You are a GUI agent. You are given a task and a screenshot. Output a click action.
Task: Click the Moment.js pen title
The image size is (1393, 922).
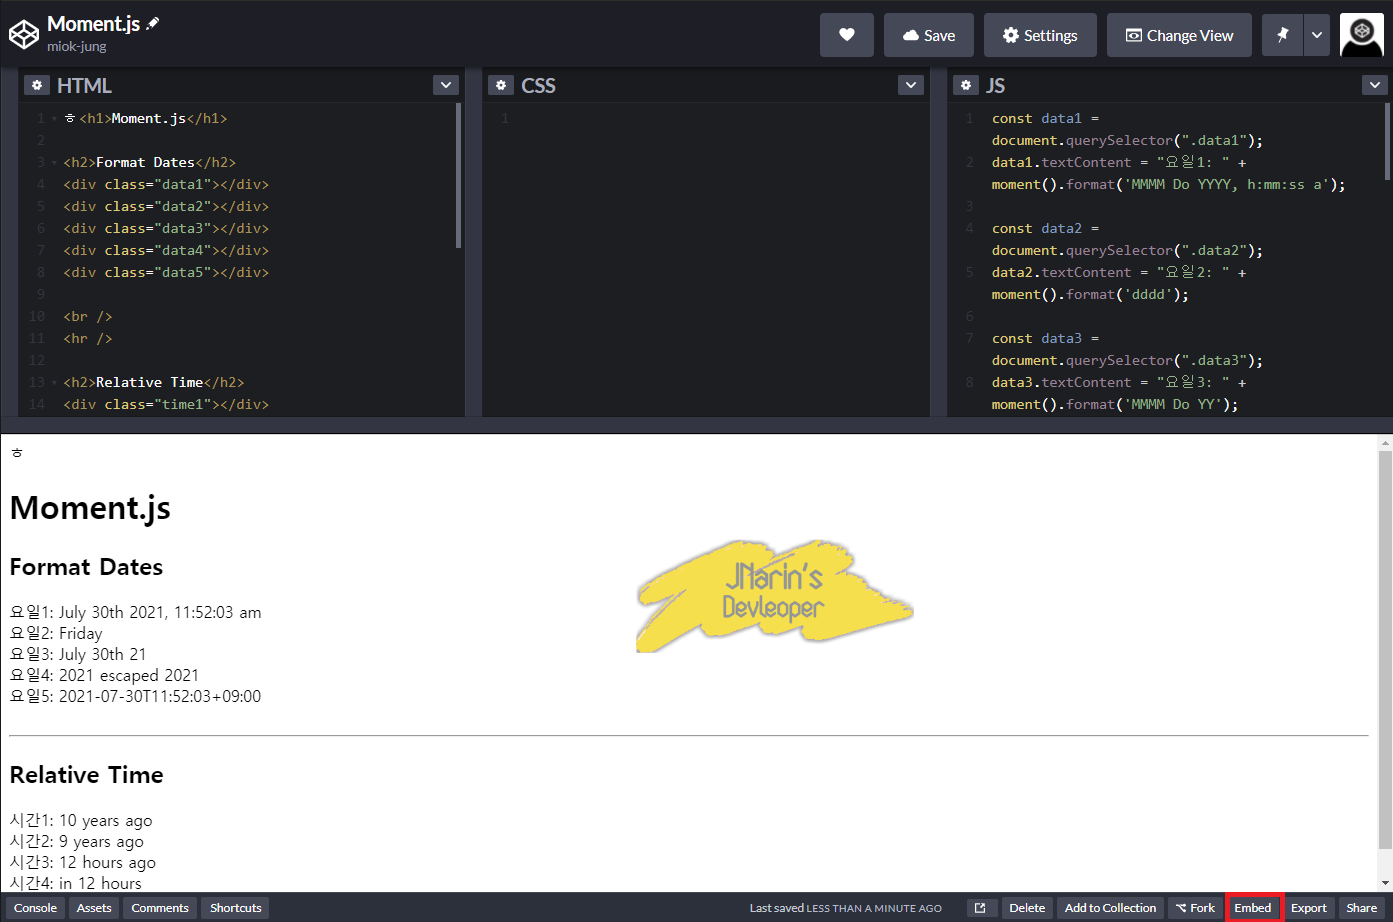[93, 24]
